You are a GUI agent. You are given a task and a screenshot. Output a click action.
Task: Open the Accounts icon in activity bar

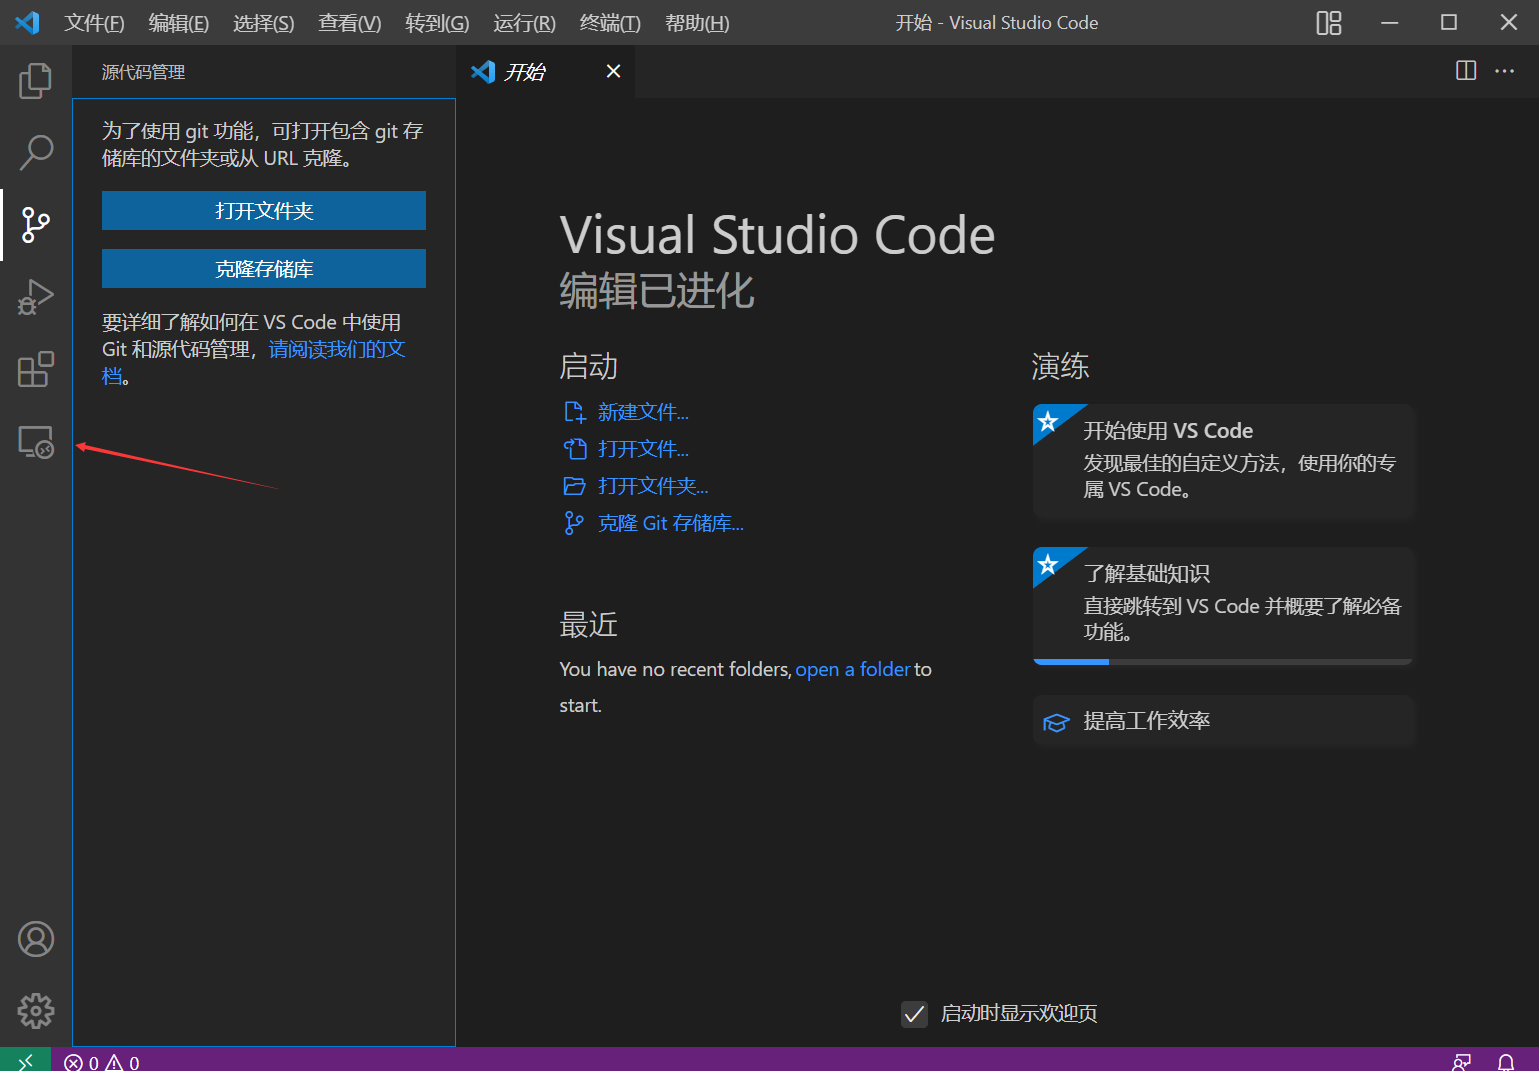[x=36, y=939]
